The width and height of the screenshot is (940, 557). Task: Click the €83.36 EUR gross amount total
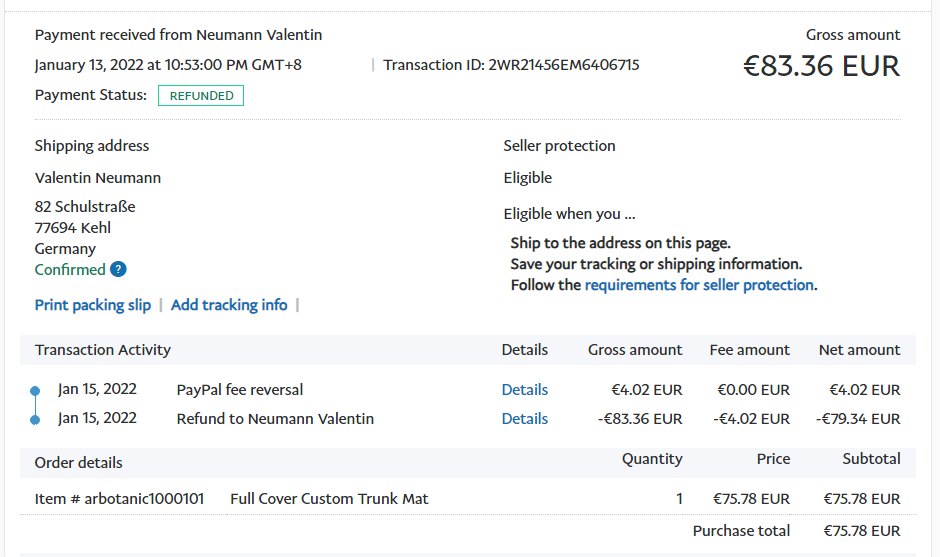821,66
